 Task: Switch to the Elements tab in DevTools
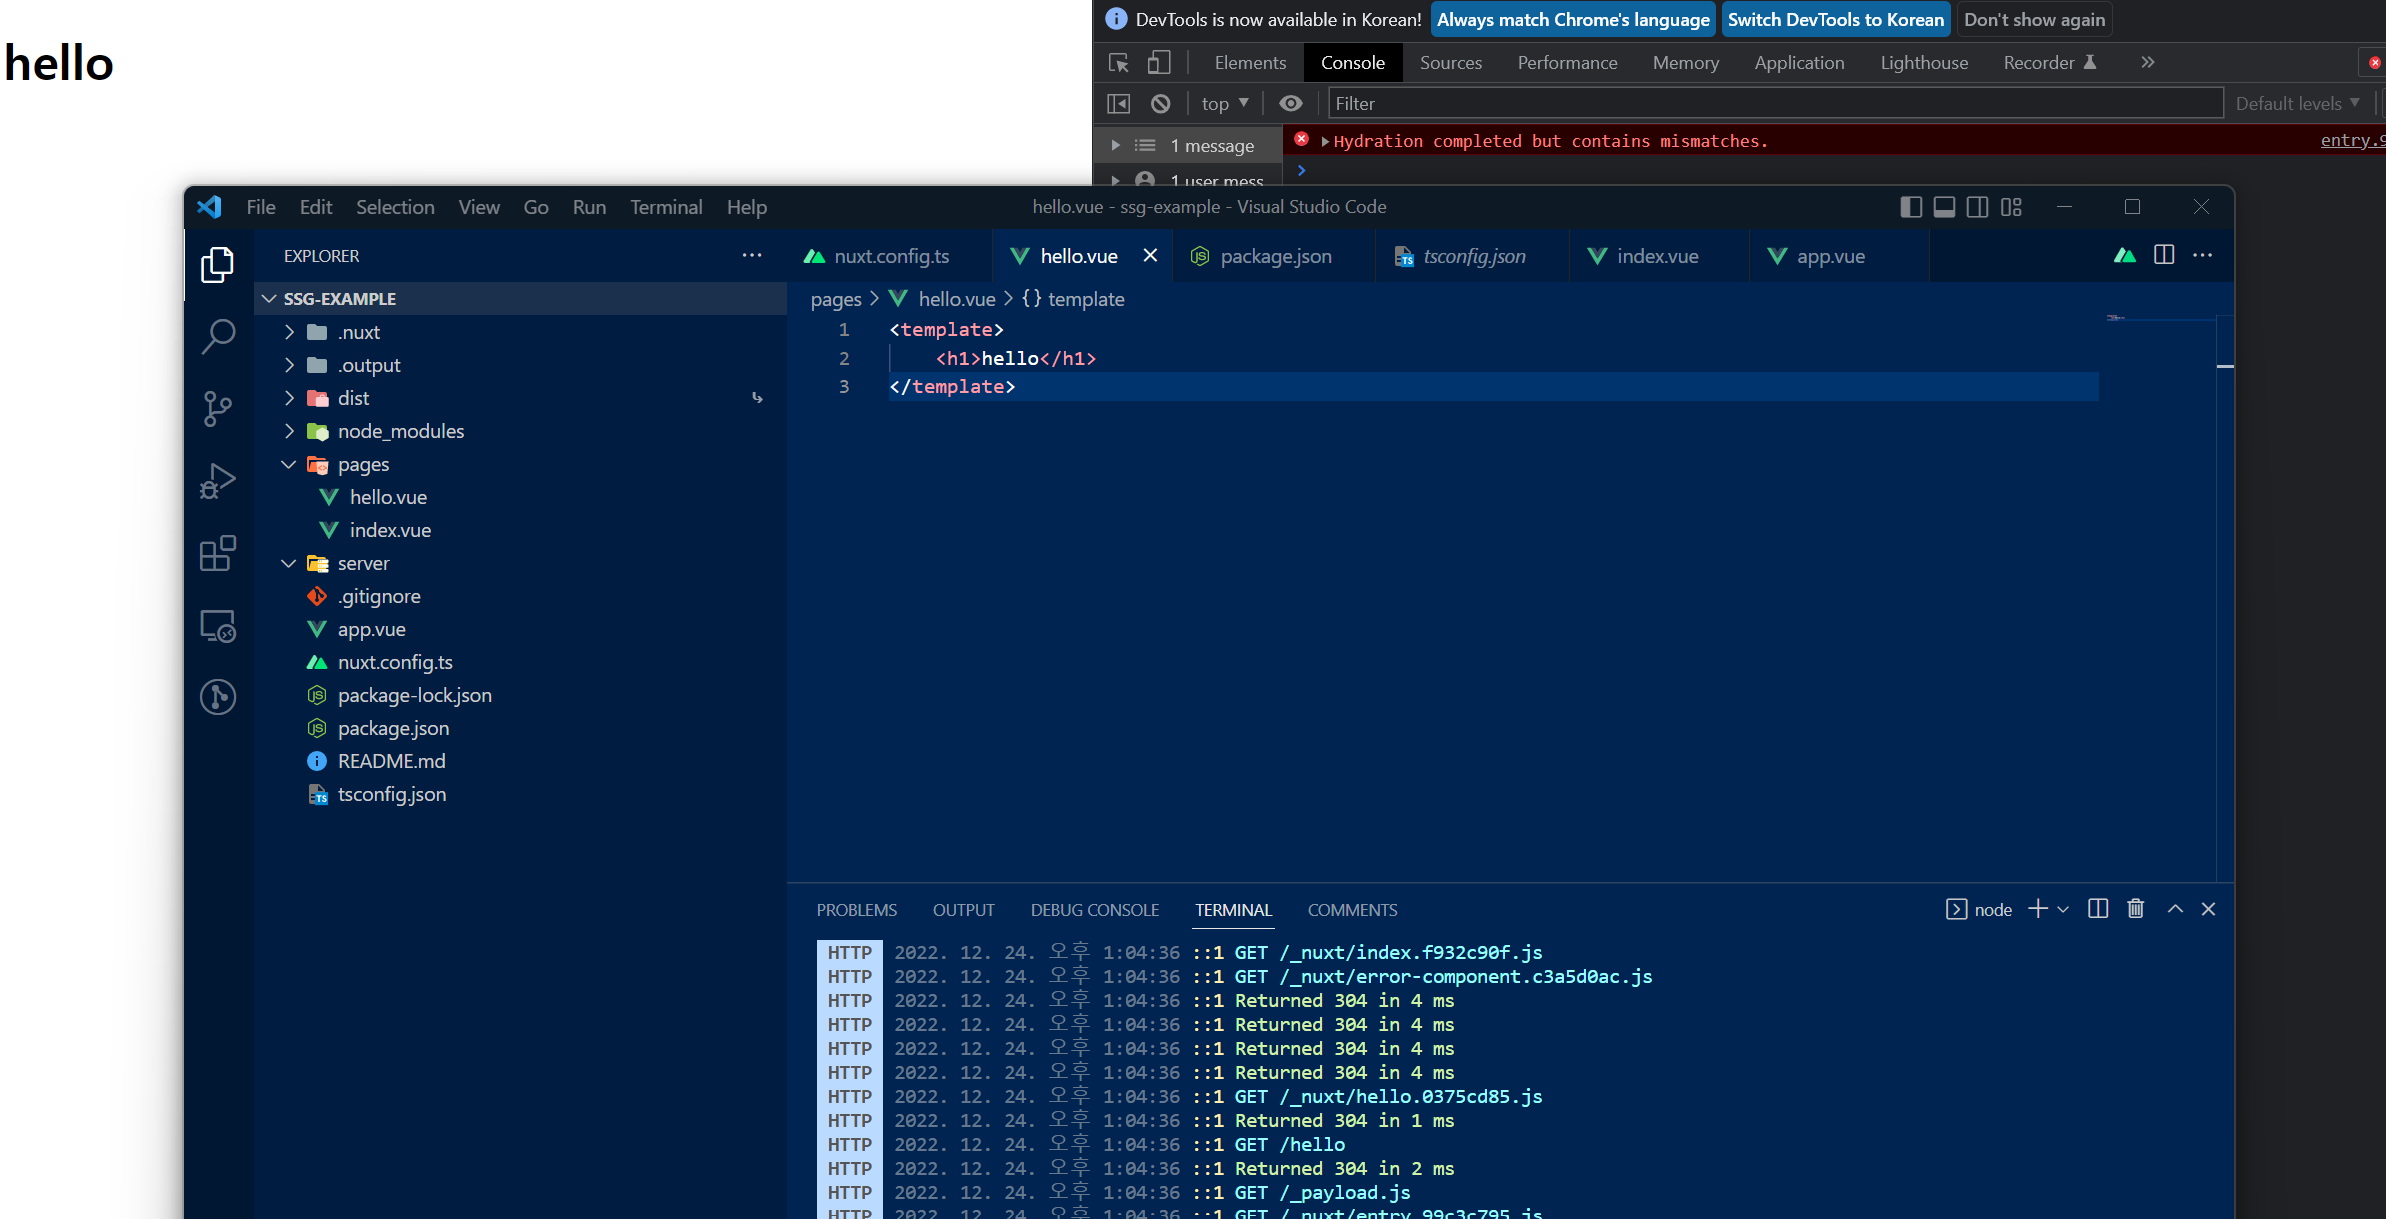[1250, 63]
